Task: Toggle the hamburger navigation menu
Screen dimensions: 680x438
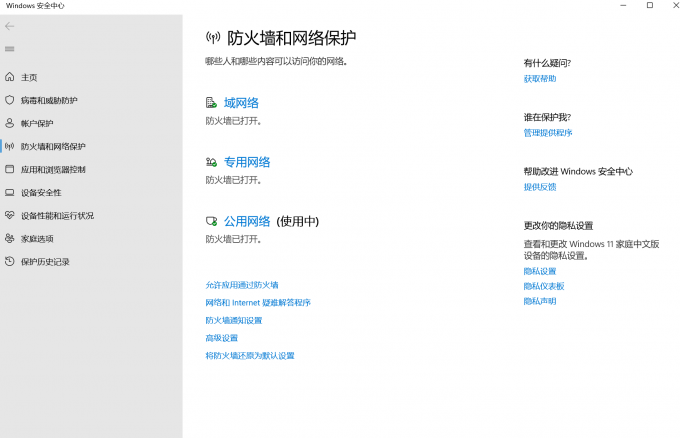Action: pyautogui.click(x=10, y=49)
